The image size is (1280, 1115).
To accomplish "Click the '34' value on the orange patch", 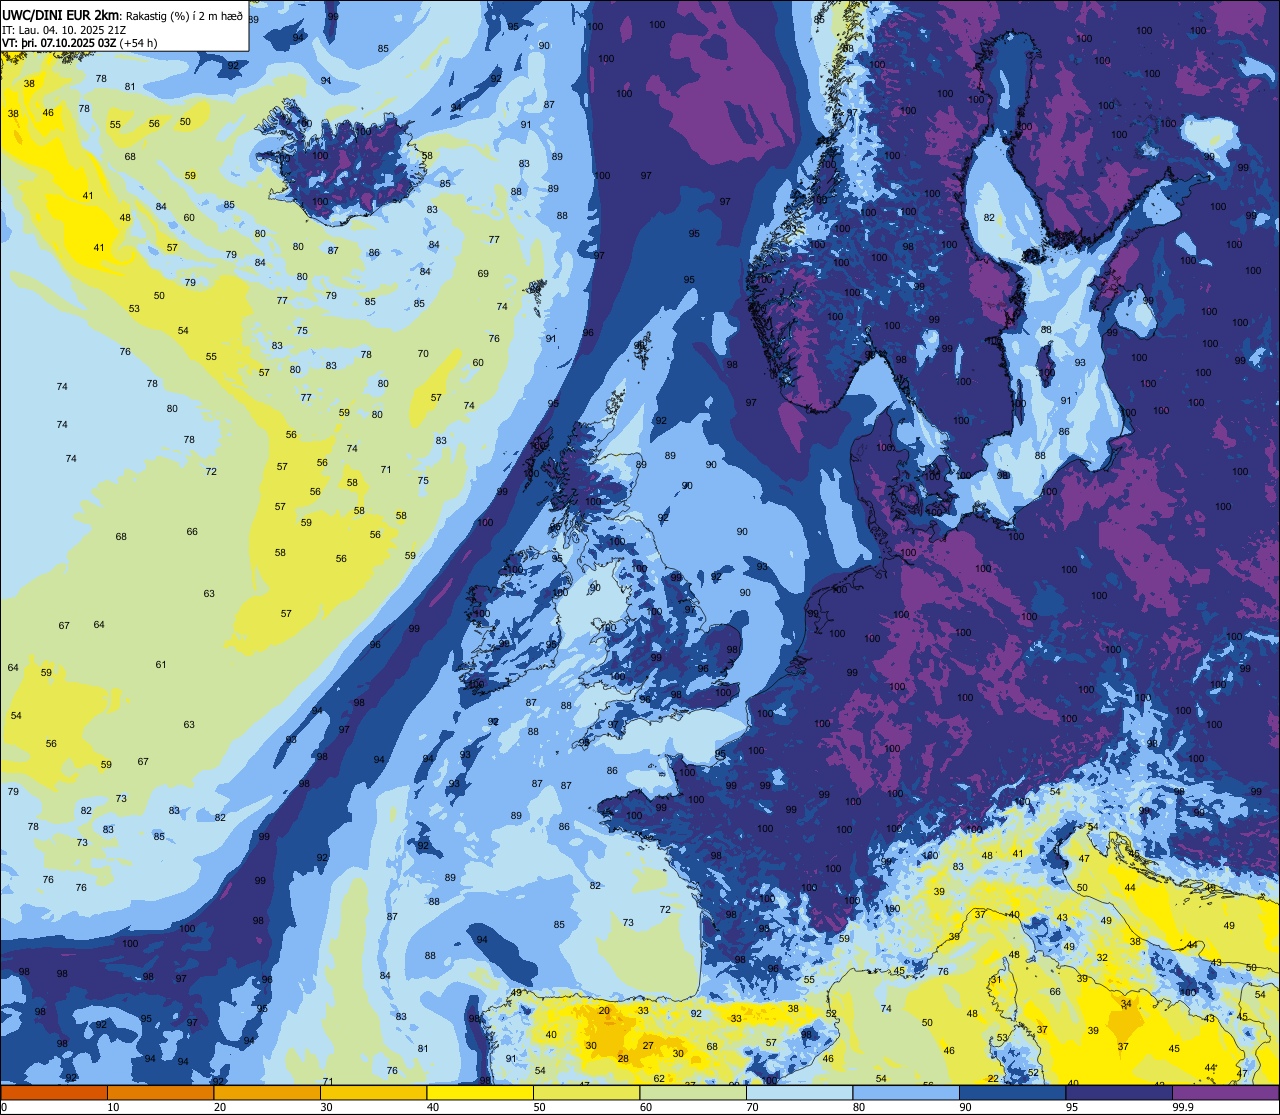I will pyautogui.click(x=1126, y=1003).
